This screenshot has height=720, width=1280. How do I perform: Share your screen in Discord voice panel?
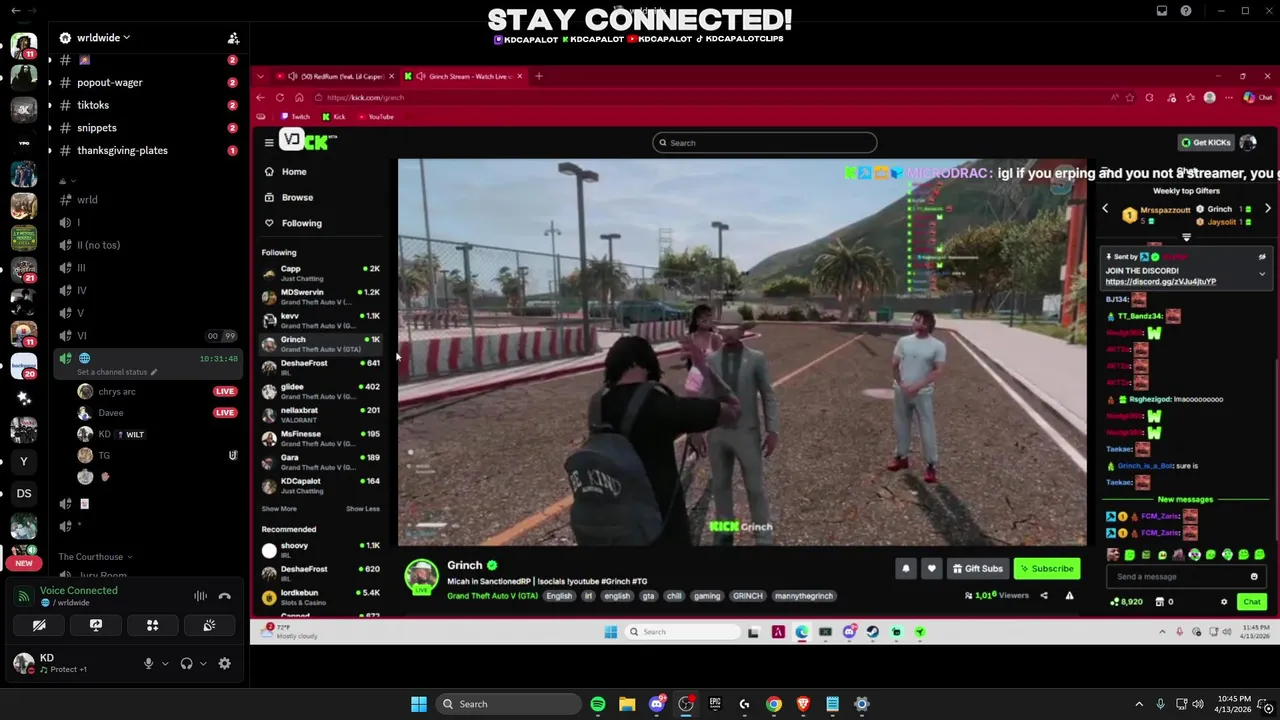click(x=96, y=625)
